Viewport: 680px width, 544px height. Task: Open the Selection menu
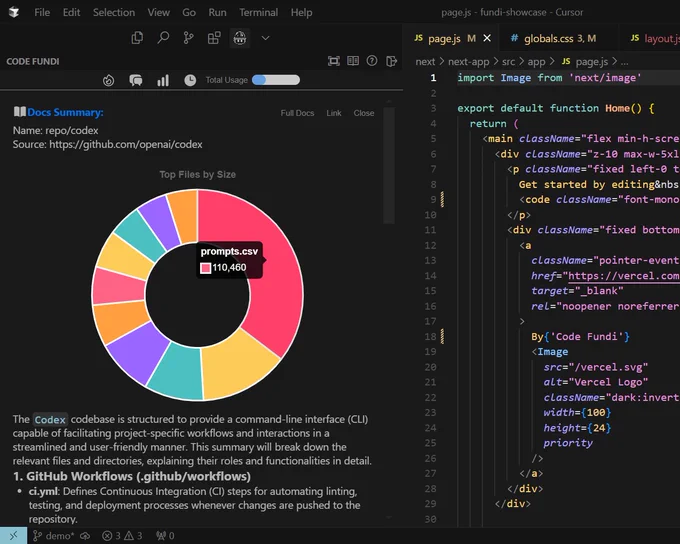(x=114, y=13)
